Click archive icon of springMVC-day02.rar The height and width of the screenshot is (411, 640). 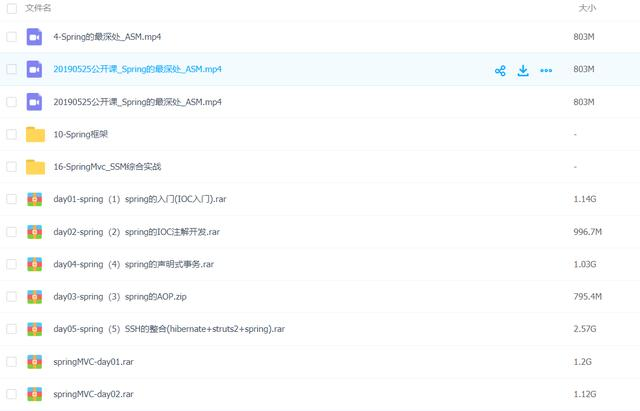click(35, 394)
